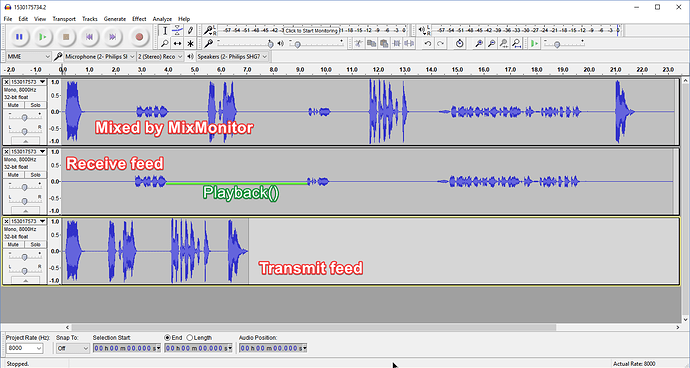Image resolution: width=690 pixels, height=368 pixels.
Task: Solo the Transmit feed track
Action: [35, 244]
